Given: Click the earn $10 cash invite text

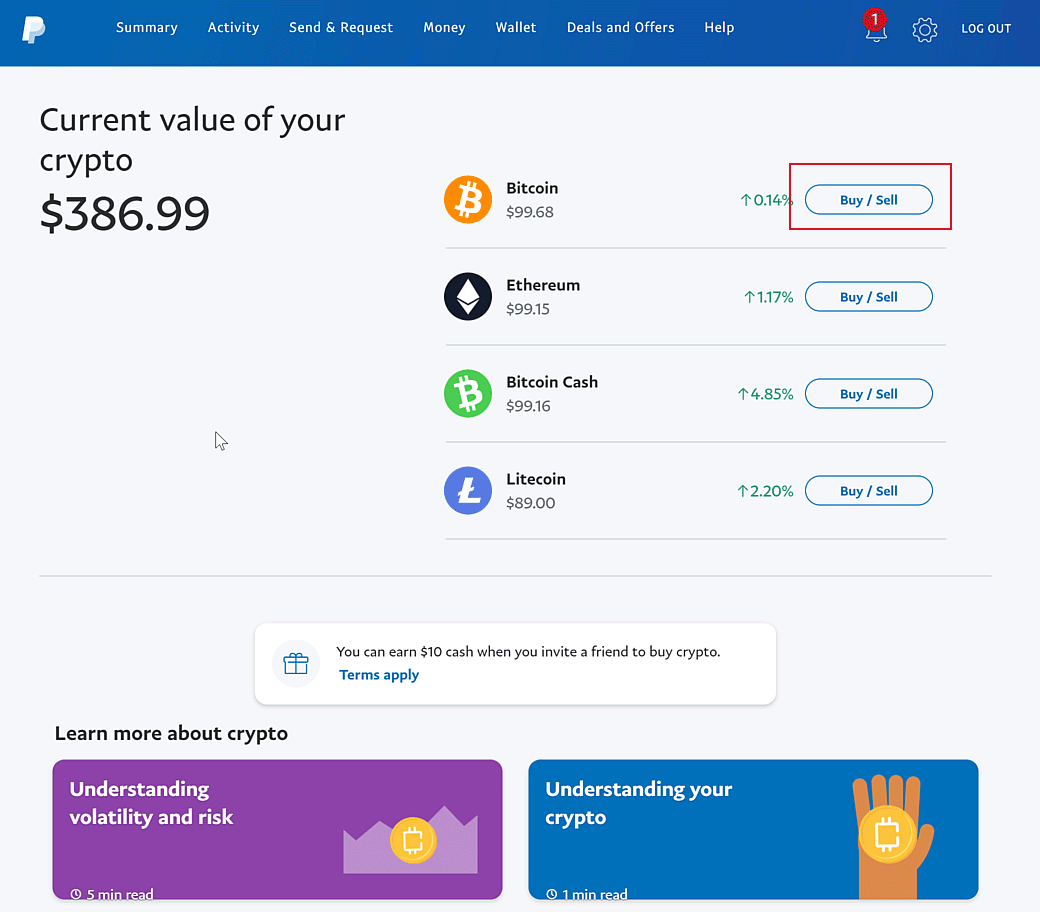Looking at the screenshot, I should (528, 651).
